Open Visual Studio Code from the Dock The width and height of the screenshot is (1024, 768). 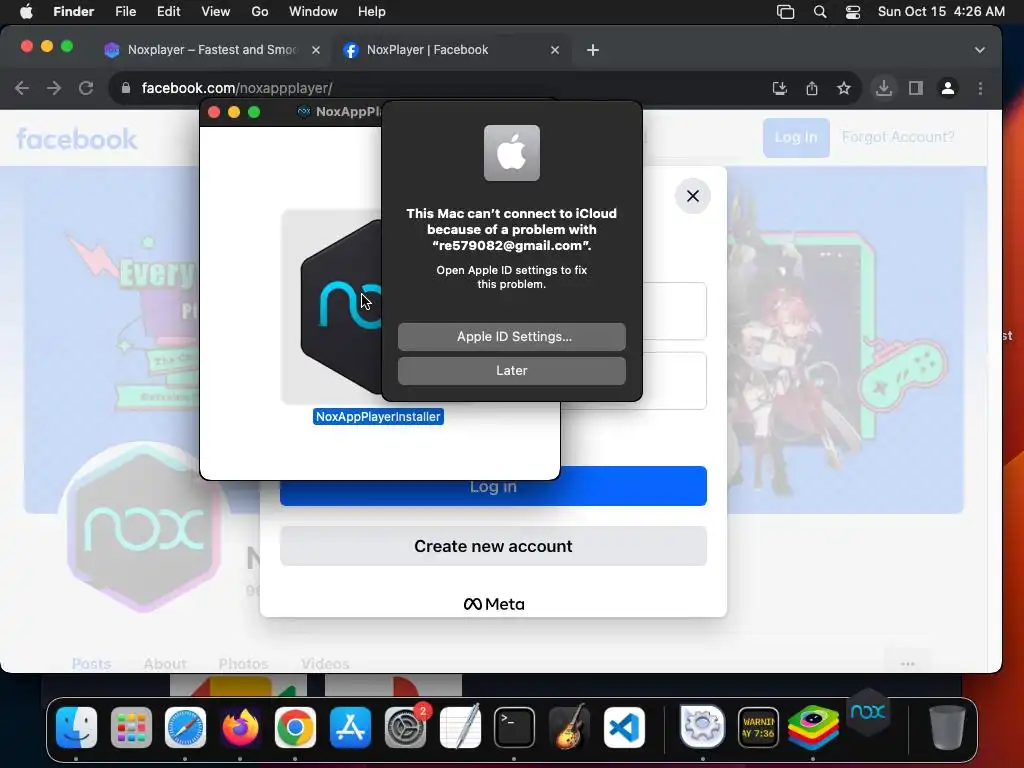click(x=624, y=727)
